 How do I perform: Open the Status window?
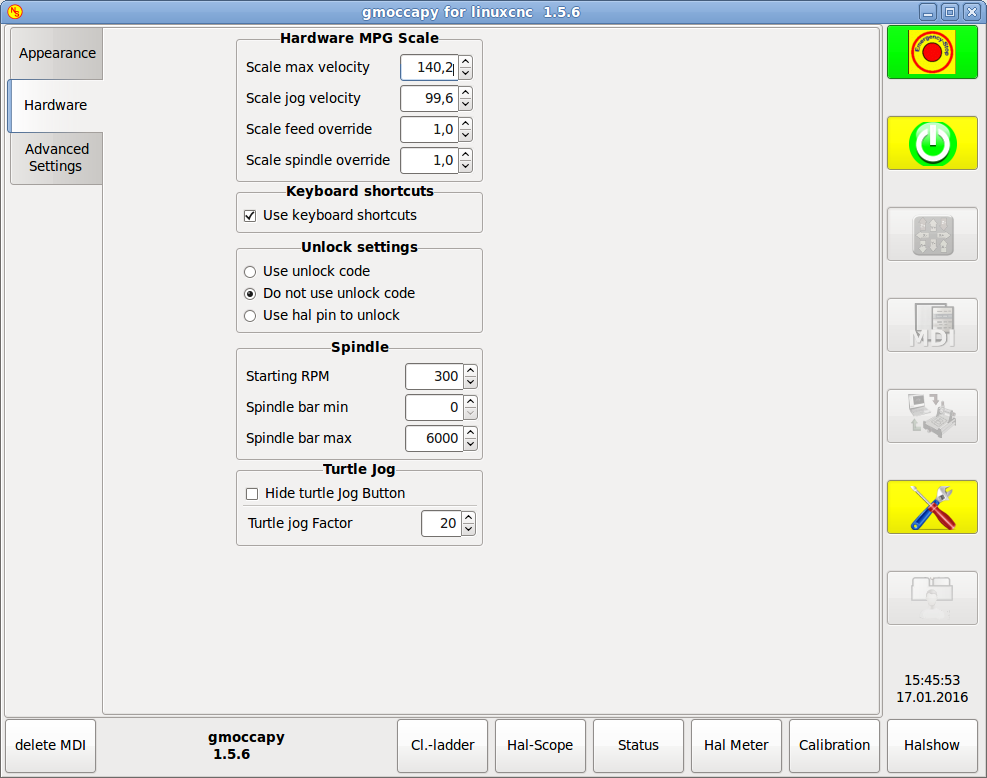click(x=638, y=745)
